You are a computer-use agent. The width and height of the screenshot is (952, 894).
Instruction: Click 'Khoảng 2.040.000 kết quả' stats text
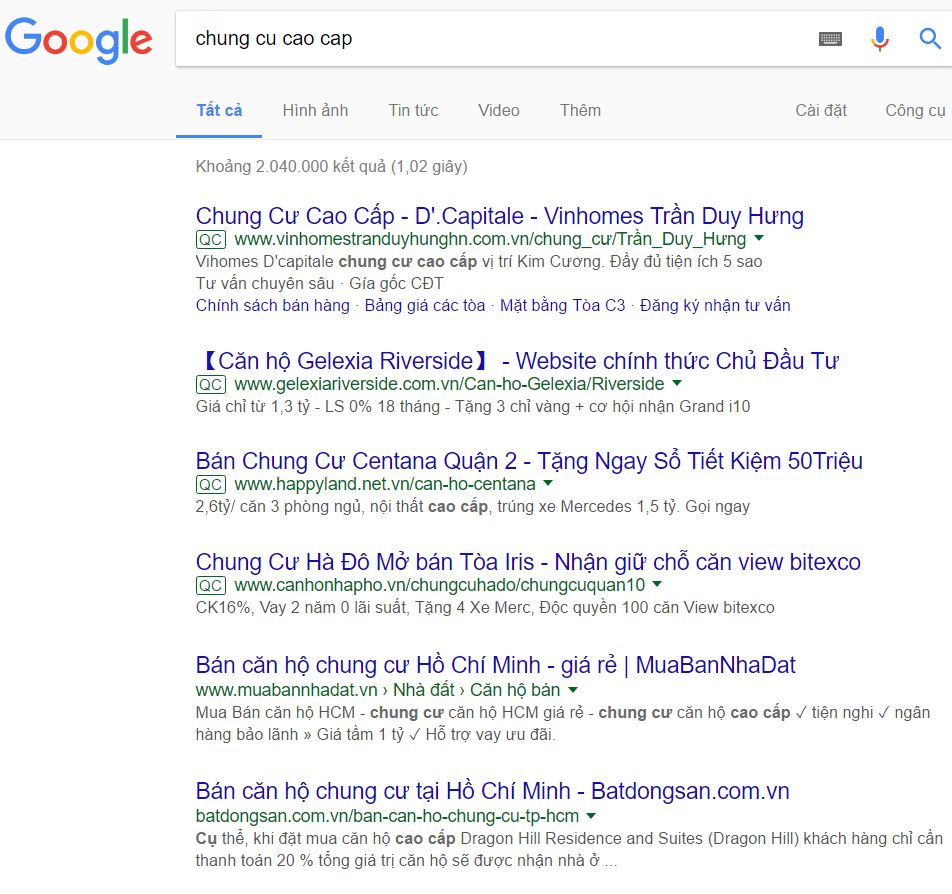[x=332, y=166]
